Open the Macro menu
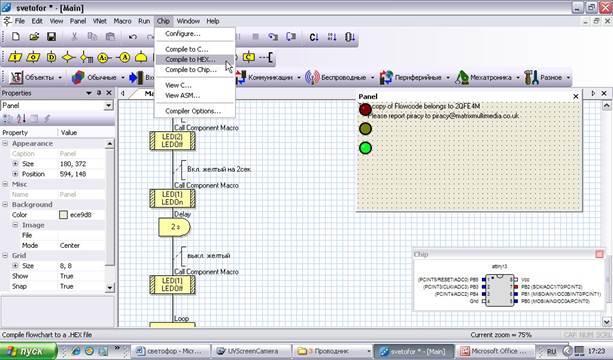 point(122,21)
